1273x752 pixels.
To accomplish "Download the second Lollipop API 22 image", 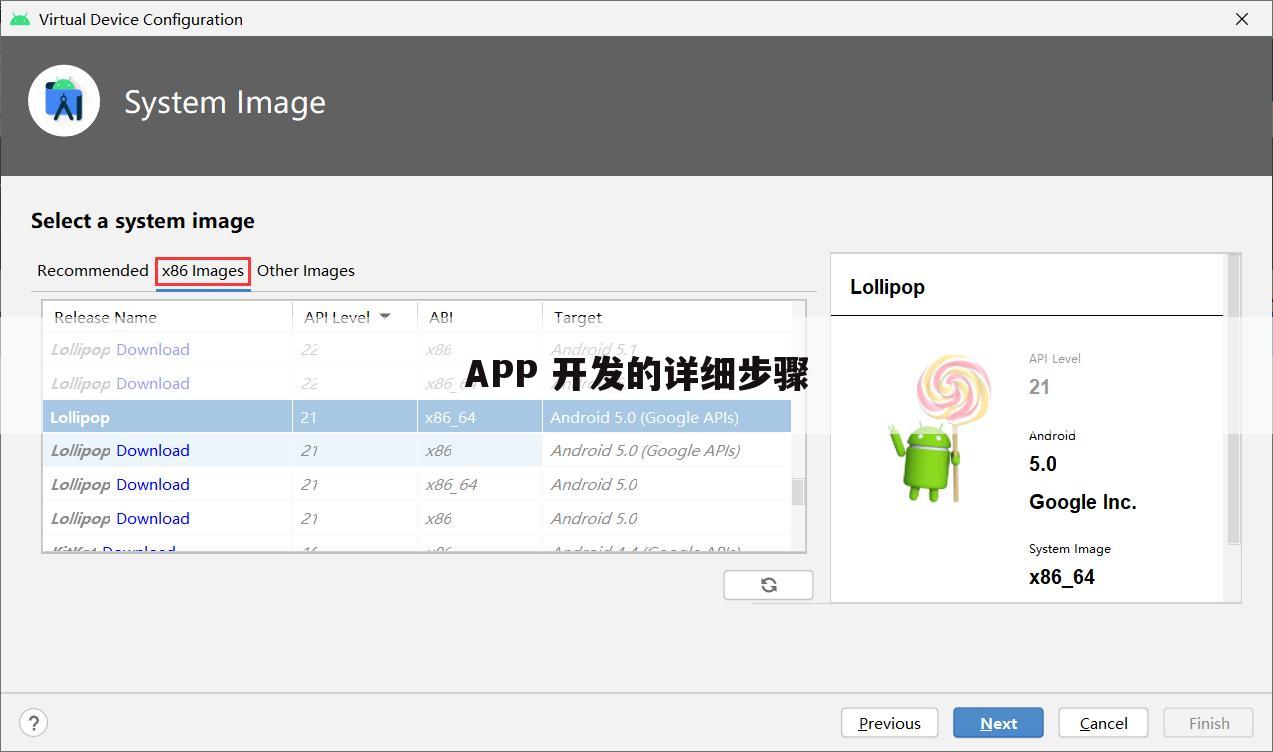I will pyautogui.click(x=152, y=384).
